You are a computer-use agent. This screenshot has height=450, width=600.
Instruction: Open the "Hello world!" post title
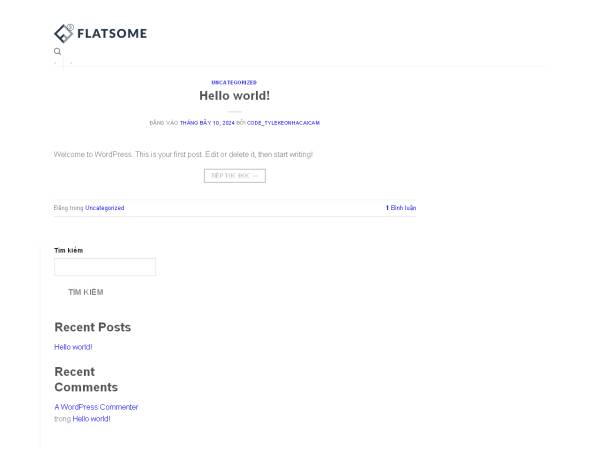[x=234, y=96]
